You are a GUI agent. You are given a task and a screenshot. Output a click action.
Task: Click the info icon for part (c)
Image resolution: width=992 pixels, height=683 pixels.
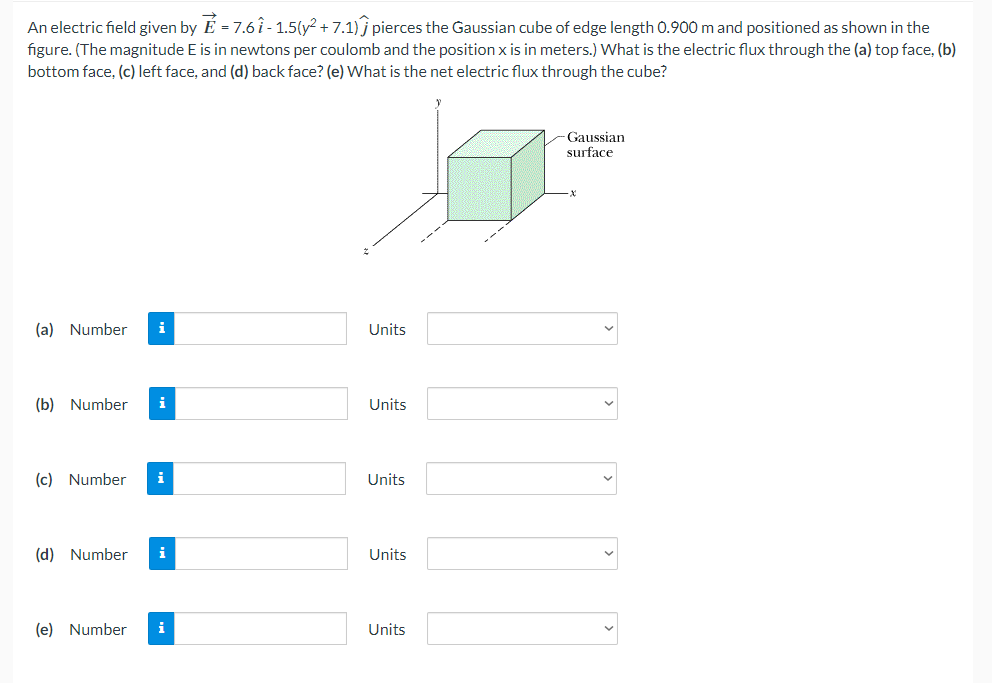pos(161,478)
